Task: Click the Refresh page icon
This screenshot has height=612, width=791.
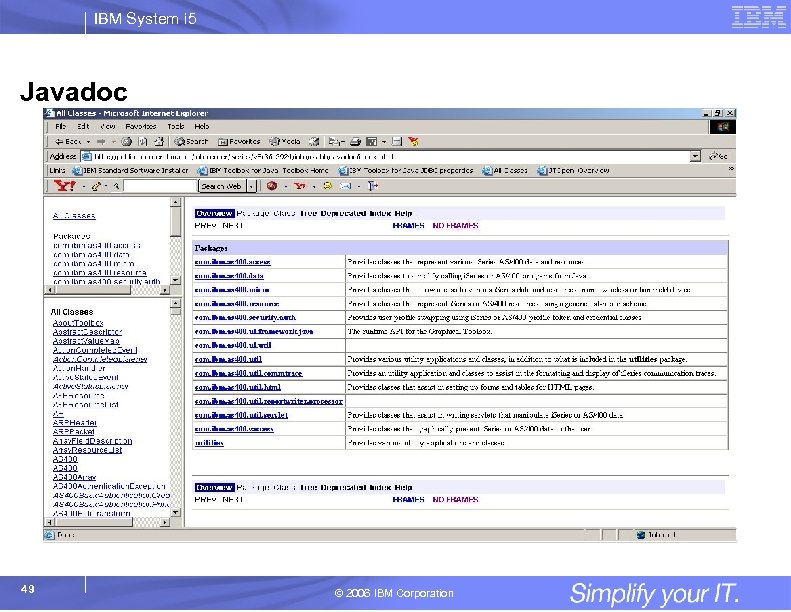Action: coord(143,142)
